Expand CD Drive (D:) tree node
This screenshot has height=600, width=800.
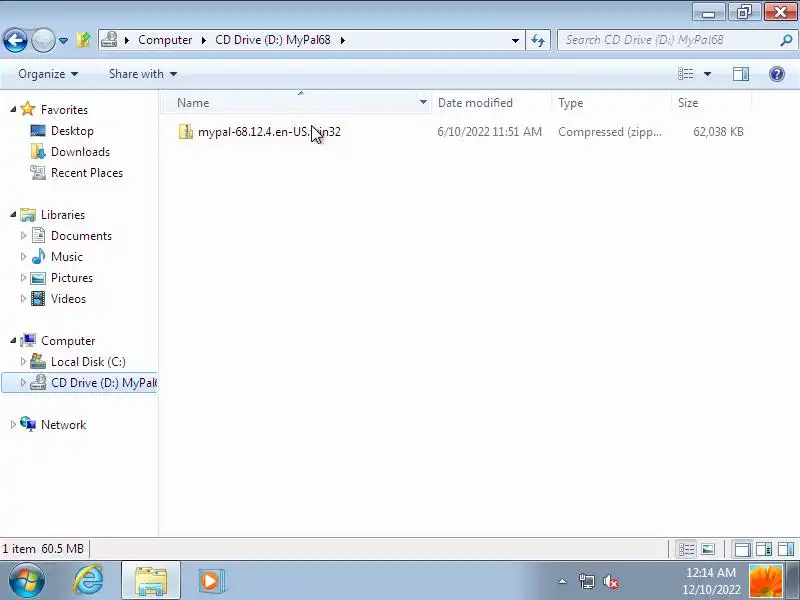click(x=23, y=382)
